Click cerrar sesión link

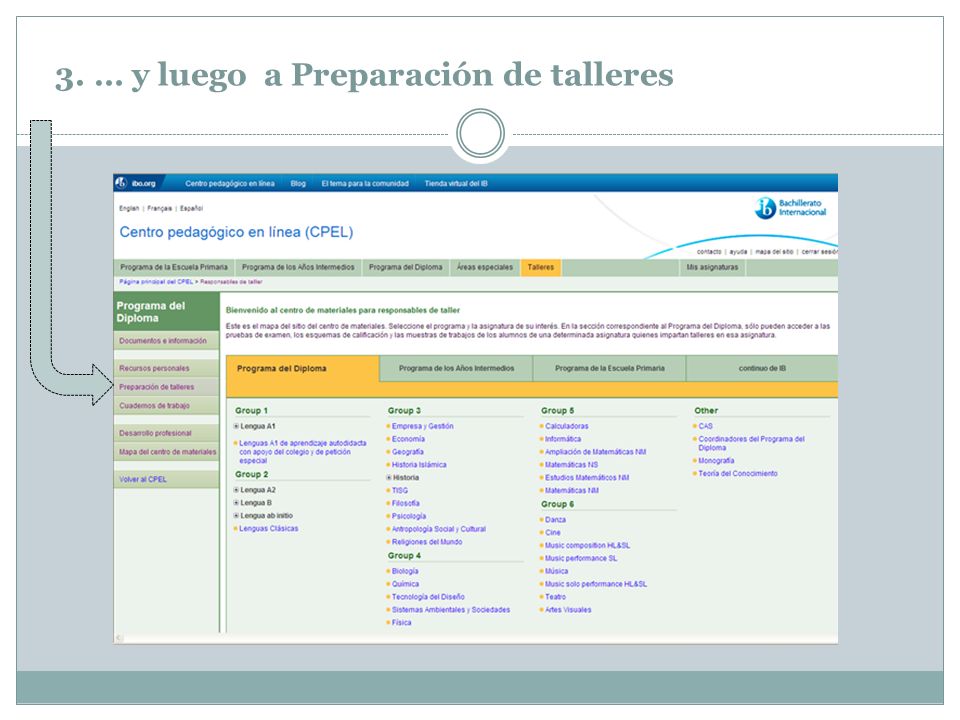pos(820,252)
